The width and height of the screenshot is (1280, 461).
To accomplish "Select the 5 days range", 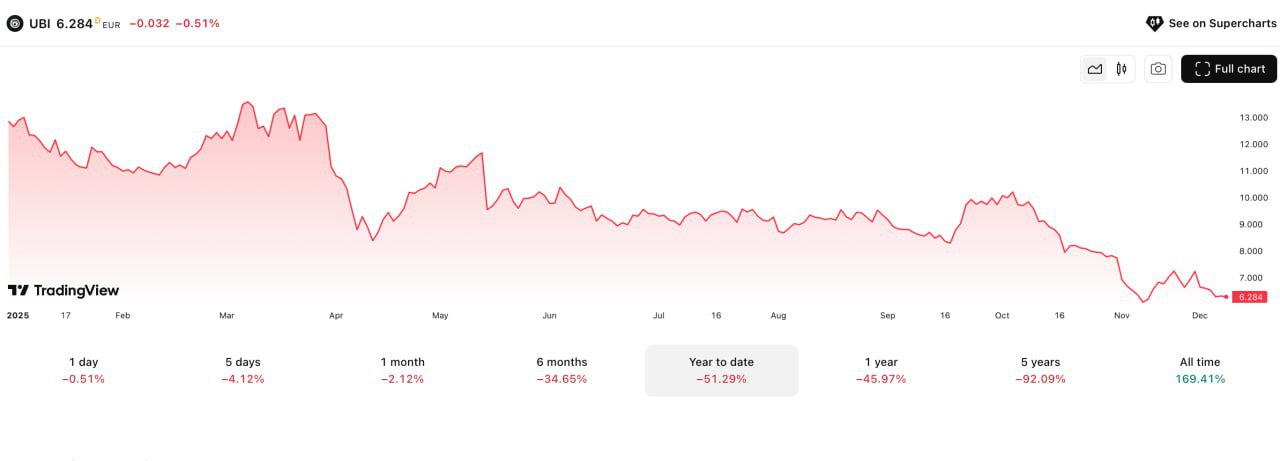I will pos(243,370).
